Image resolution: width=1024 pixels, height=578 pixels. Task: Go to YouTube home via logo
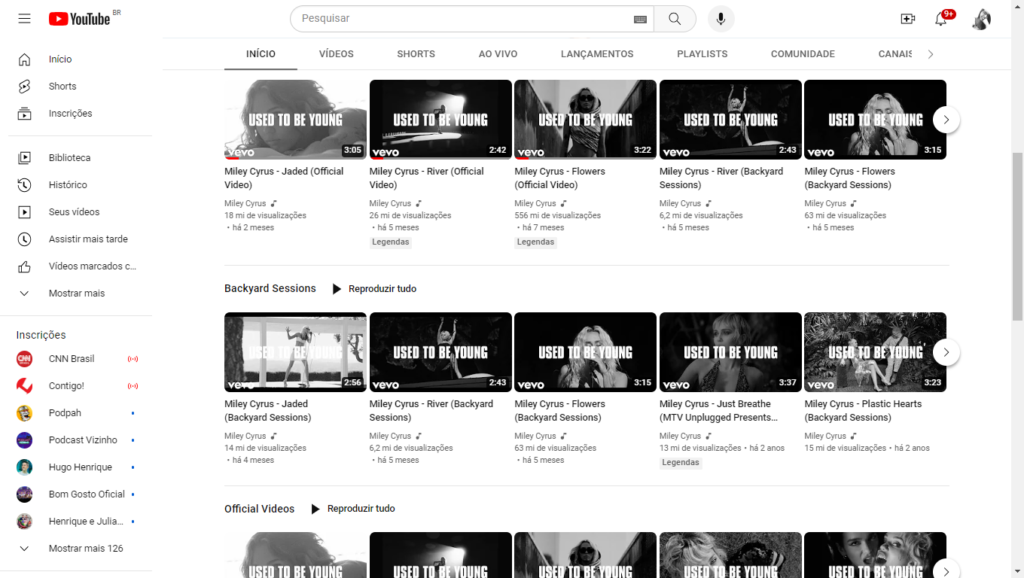click(80, 19)
